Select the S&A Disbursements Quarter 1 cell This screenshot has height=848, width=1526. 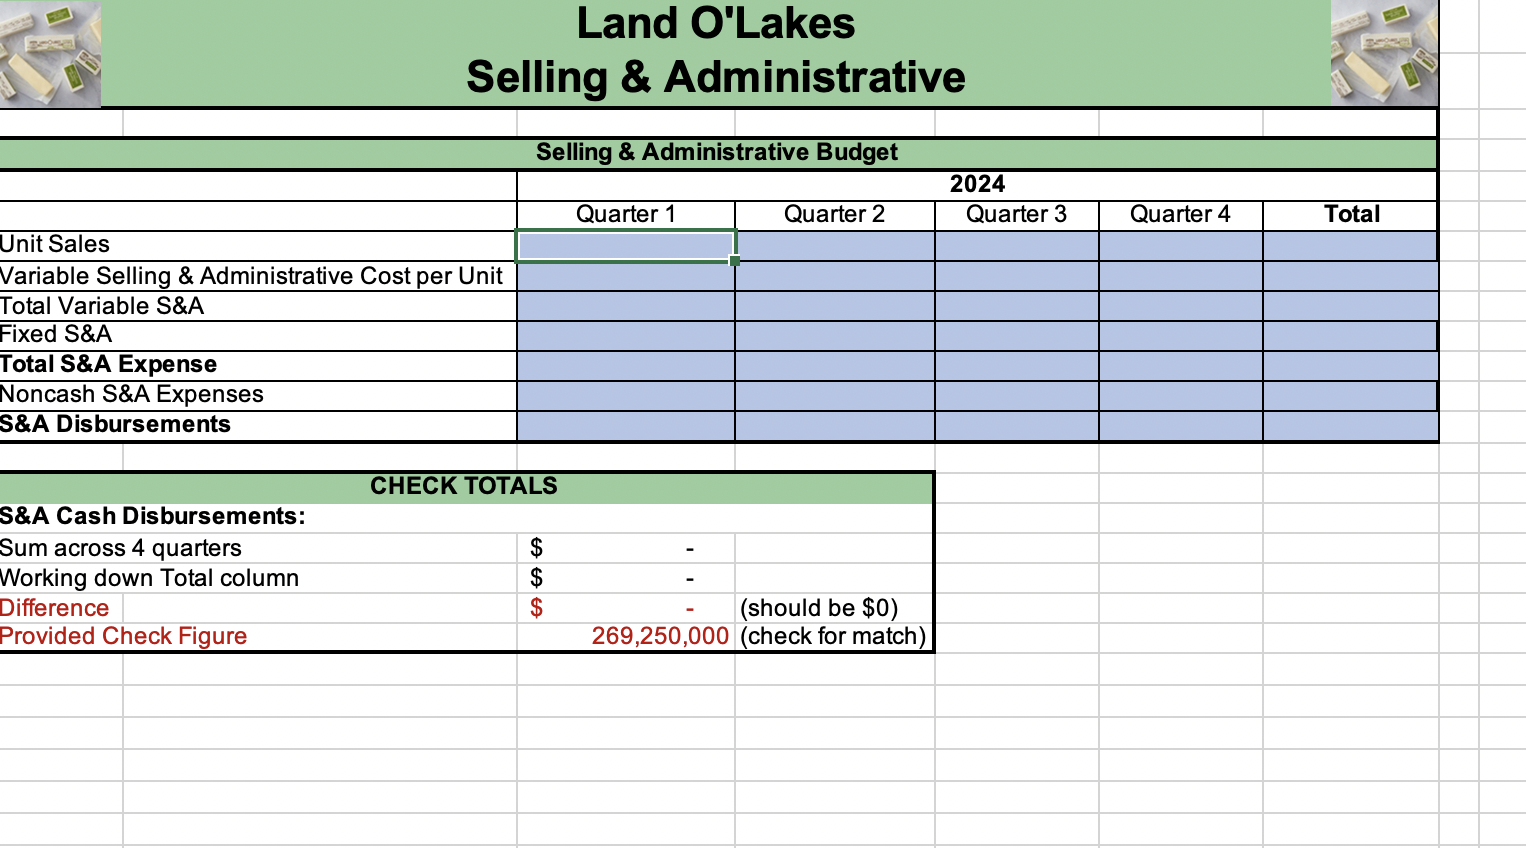click(x=626, y=426)
